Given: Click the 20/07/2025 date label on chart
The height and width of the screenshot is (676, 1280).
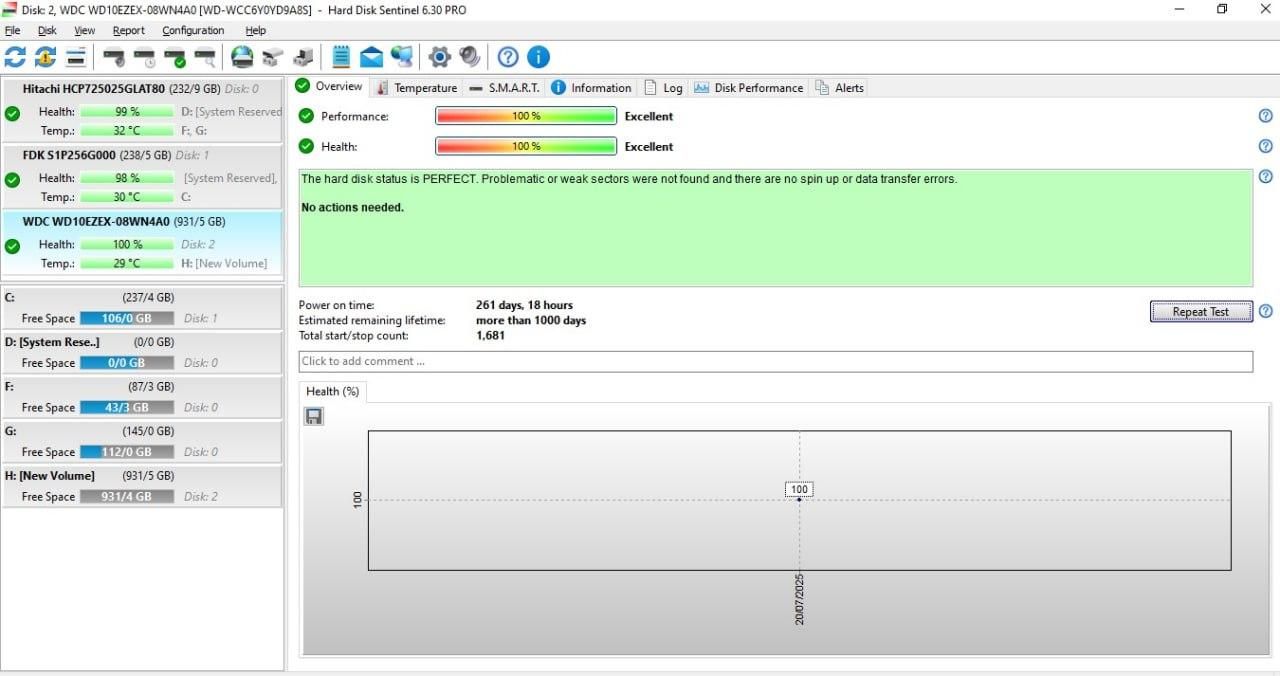Looking at the screenshot, I should (800, 599).
